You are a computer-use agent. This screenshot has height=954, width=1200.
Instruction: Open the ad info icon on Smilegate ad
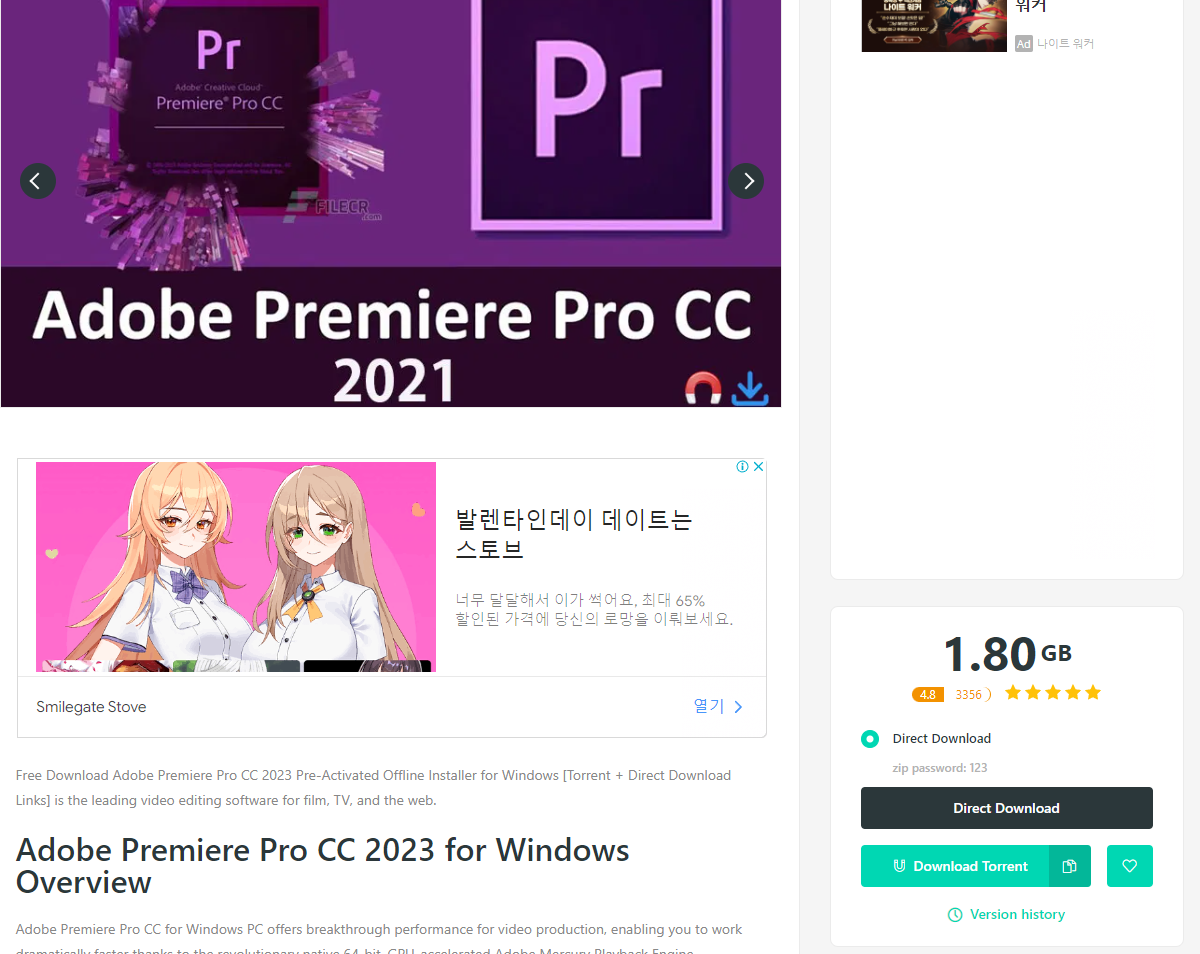point(742,467)
